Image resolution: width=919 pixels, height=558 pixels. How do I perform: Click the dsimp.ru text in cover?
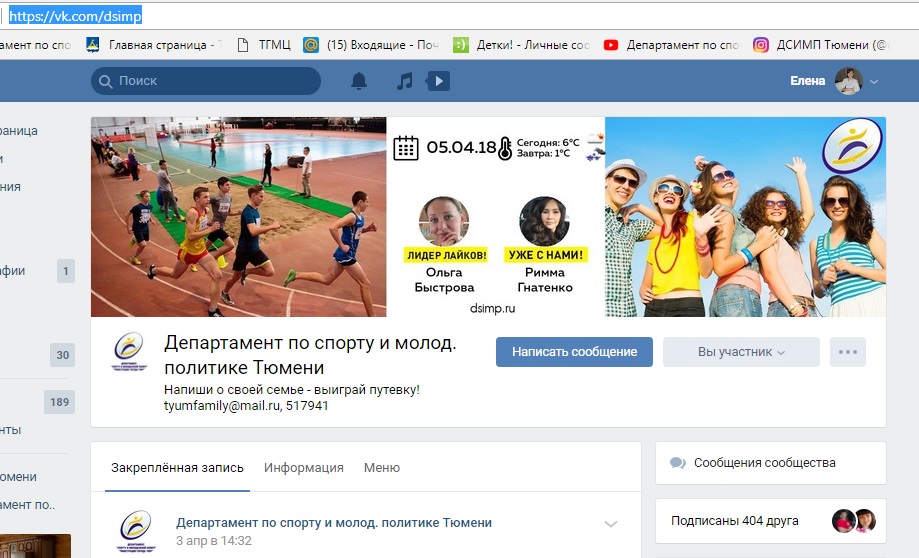[492, 308]
